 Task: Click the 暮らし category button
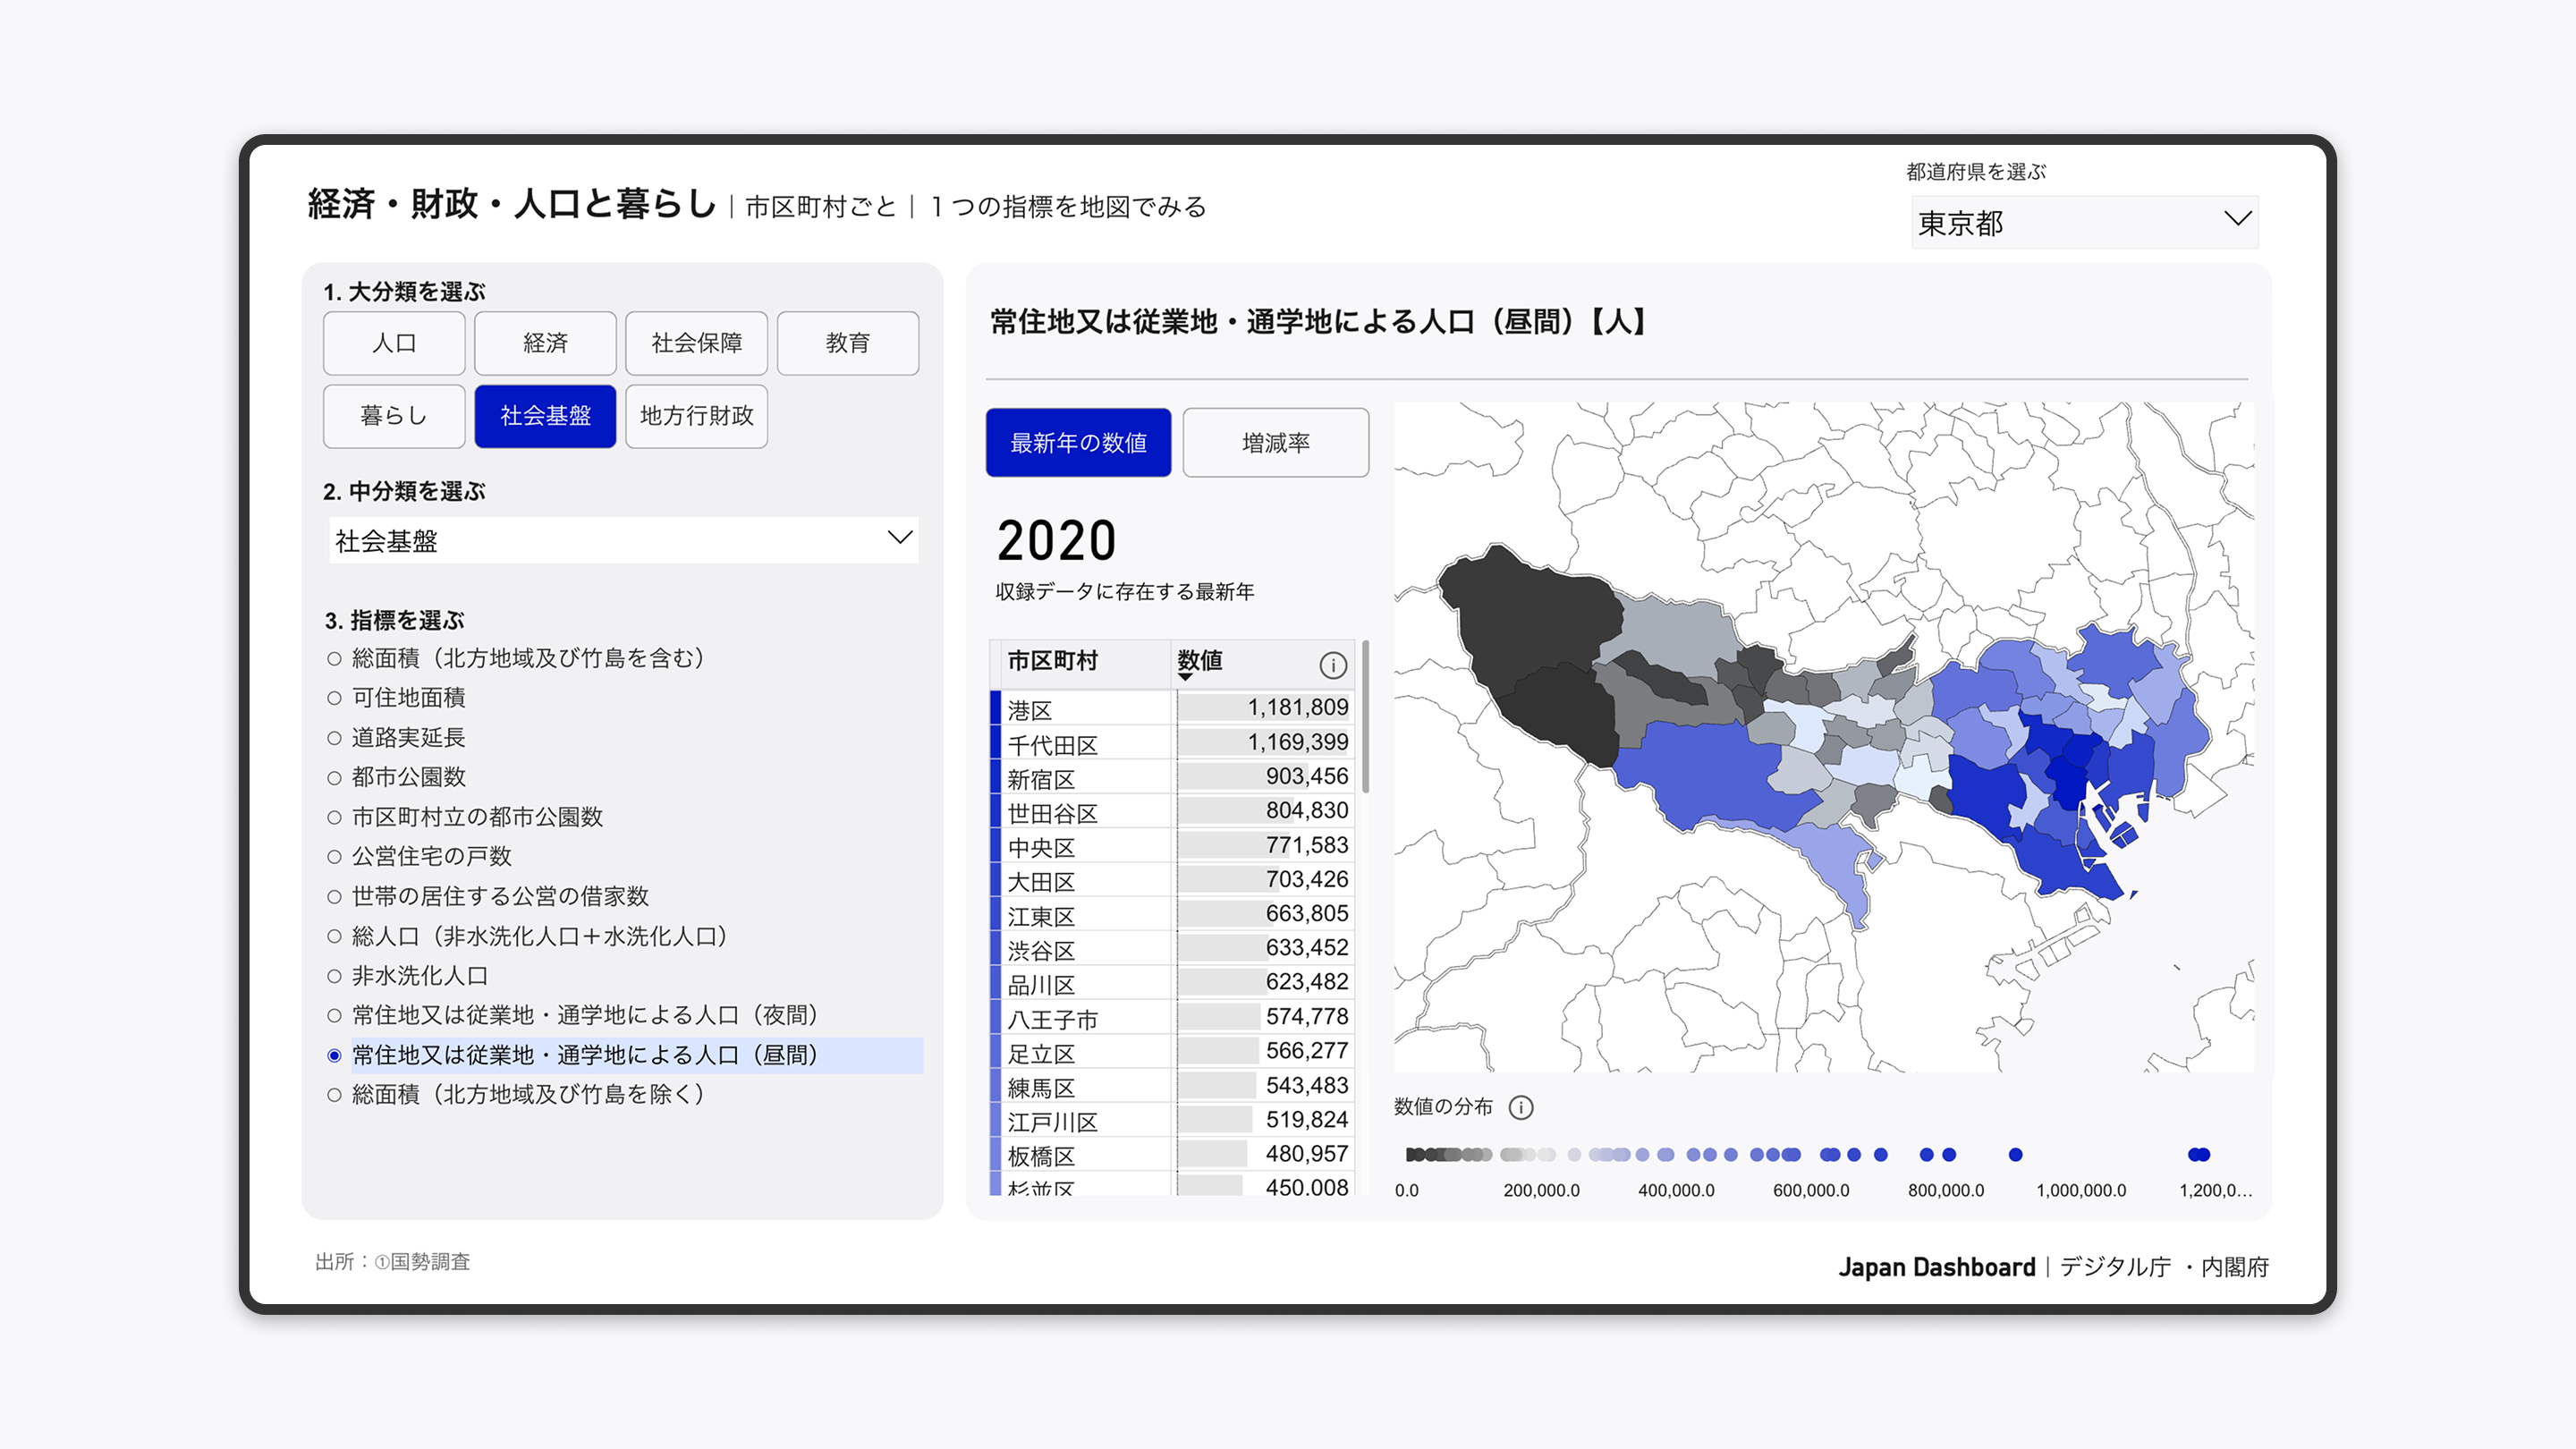(x=393, y=416)
